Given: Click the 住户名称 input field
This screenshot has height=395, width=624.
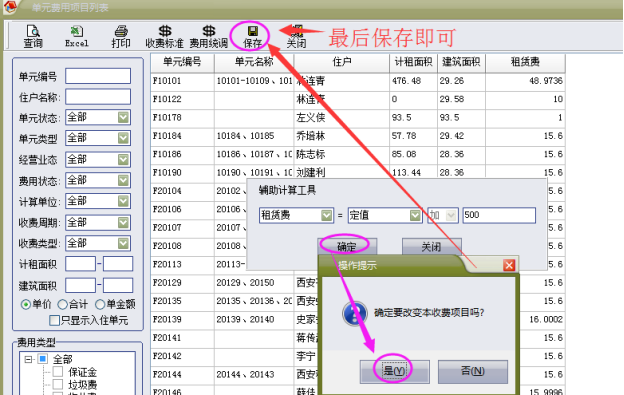Looking at the screenshot, I should (x=98, y=97).
